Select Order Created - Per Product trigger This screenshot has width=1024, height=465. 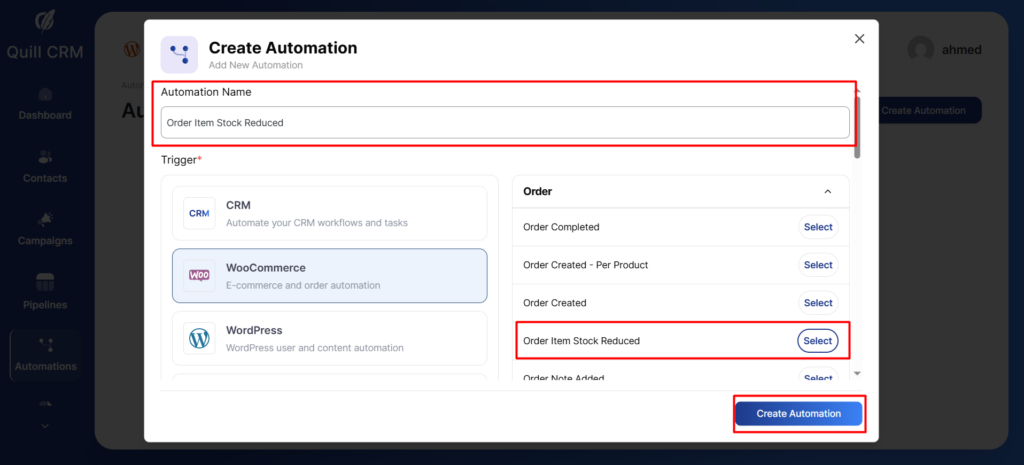click(x=817, y=265)
